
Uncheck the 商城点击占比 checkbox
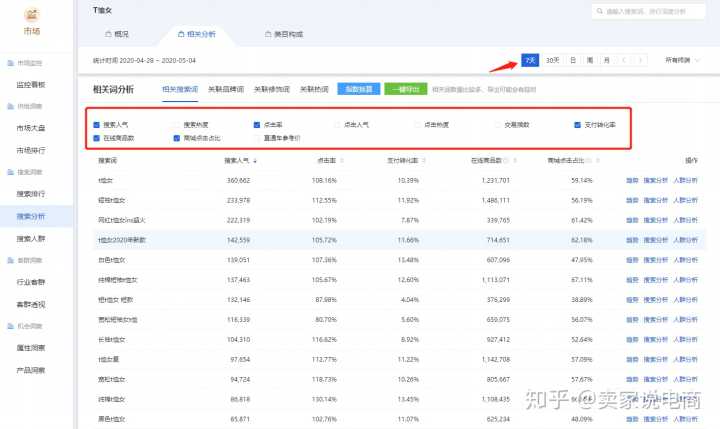pos(177,138)
